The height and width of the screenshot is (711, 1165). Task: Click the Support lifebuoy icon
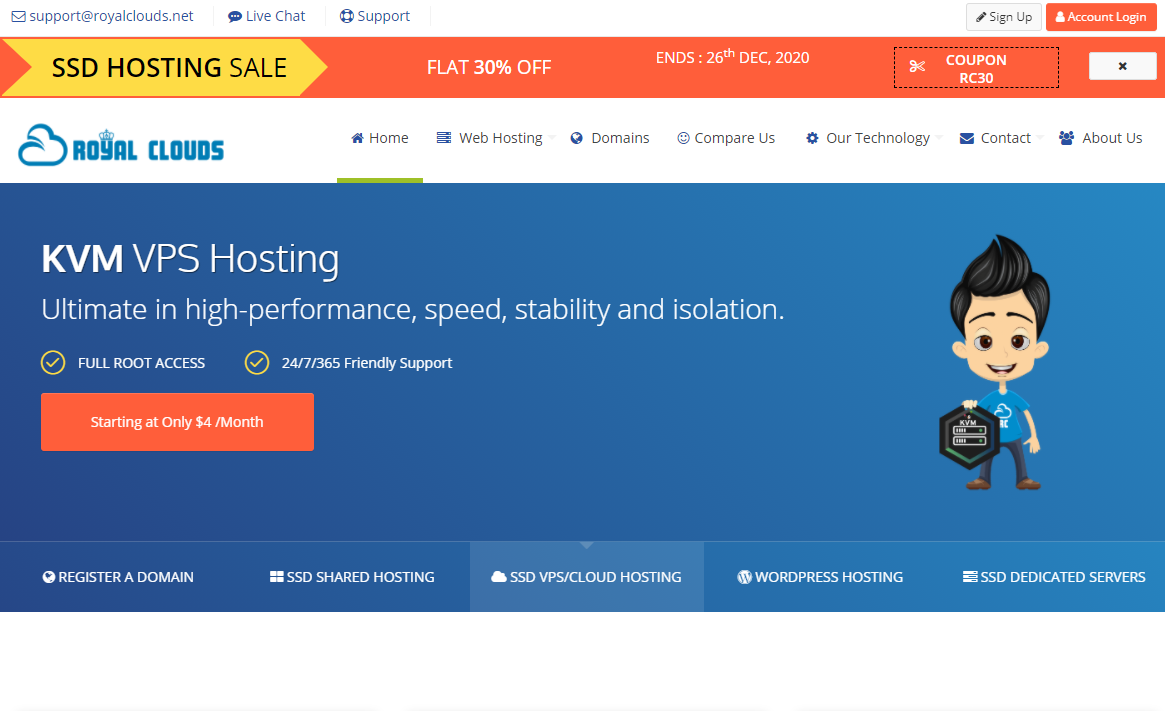tap(346, 16)
